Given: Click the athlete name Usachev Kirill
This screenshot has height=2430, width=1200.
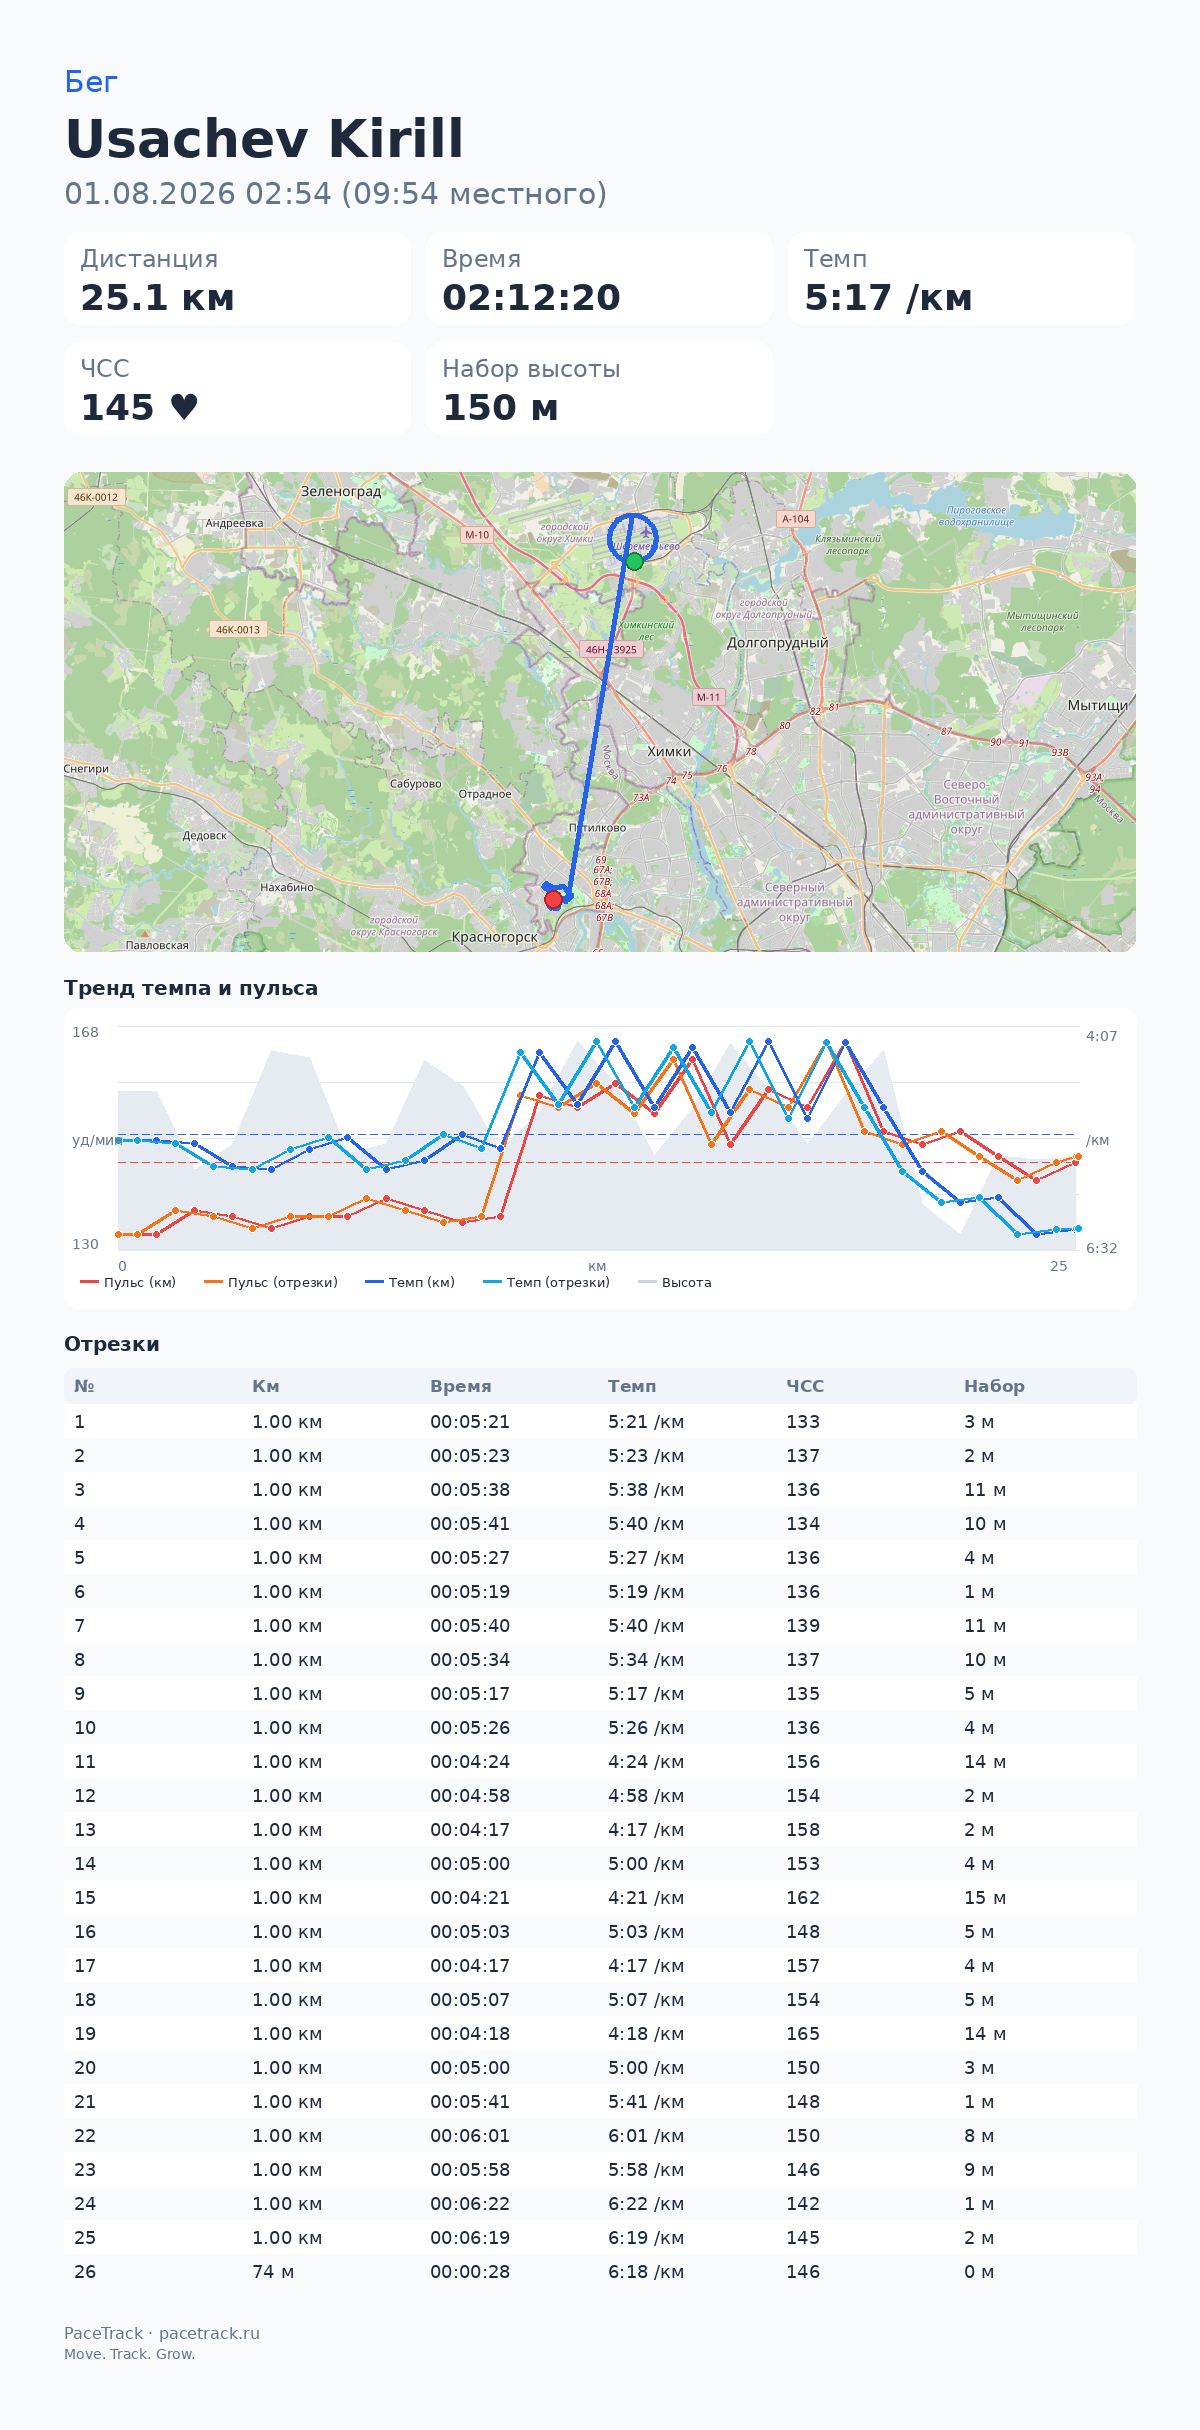Looking at the screenshot, I should pyautogui.click(x=265, y=138).
